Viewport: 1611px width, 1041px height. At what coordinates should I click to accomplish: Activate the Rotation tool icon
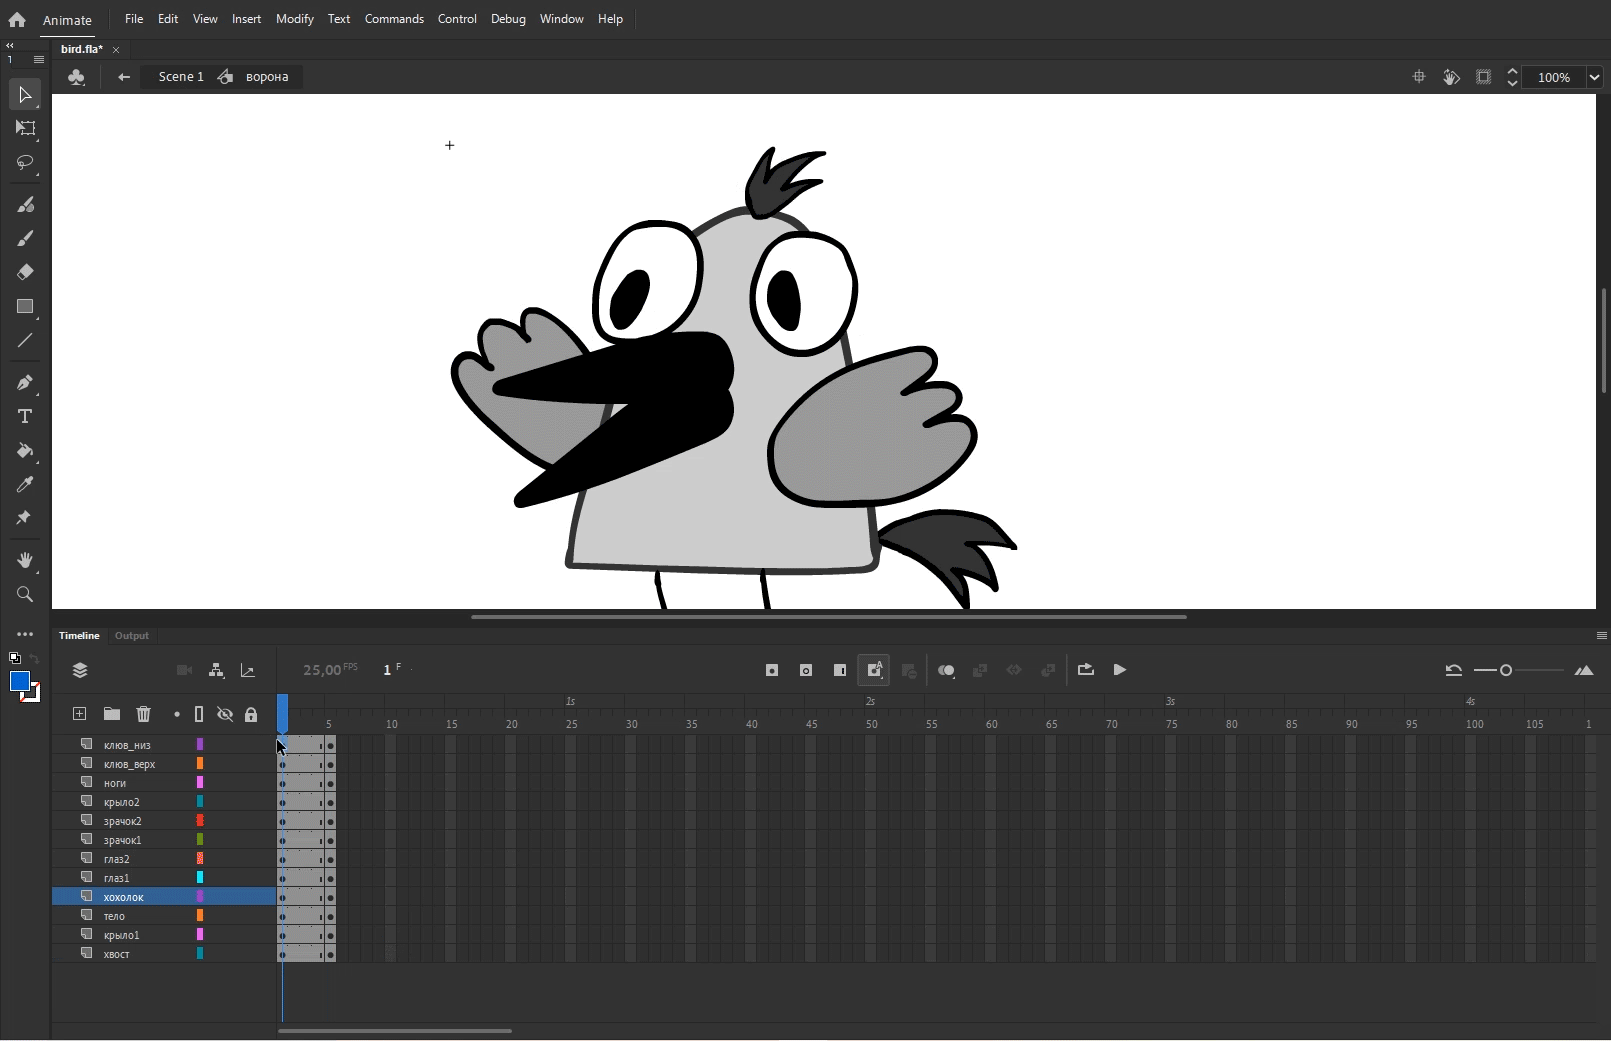click(x=1451, y=77)
